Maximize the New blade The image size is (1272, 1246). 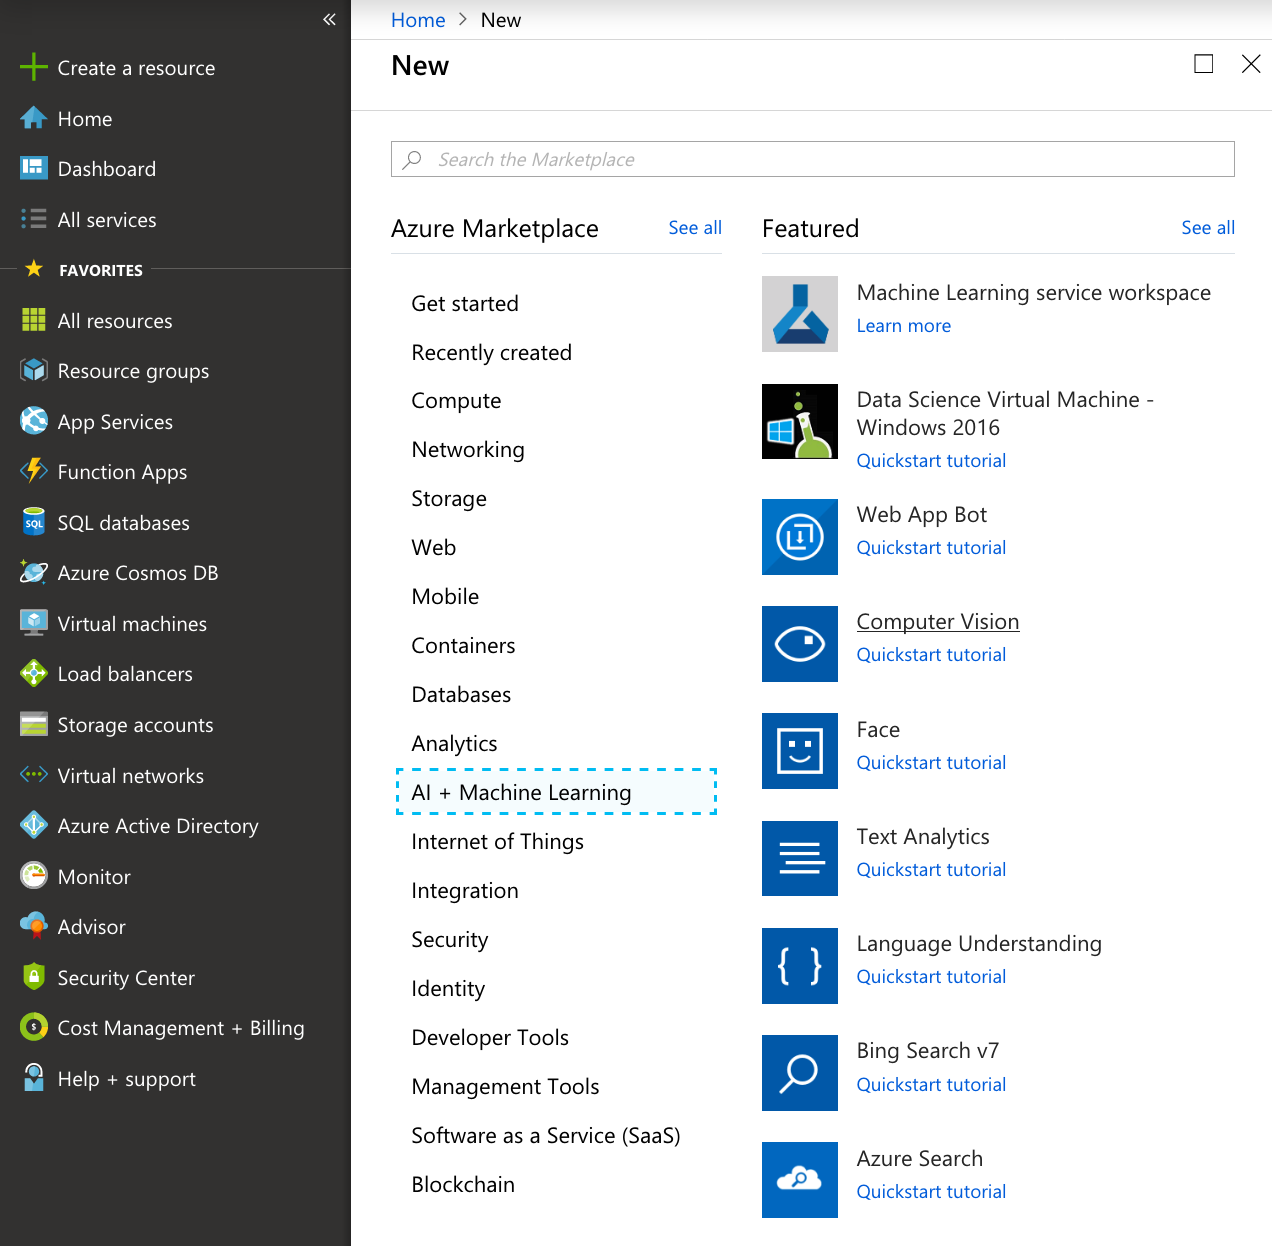(x=1204, y=64)
